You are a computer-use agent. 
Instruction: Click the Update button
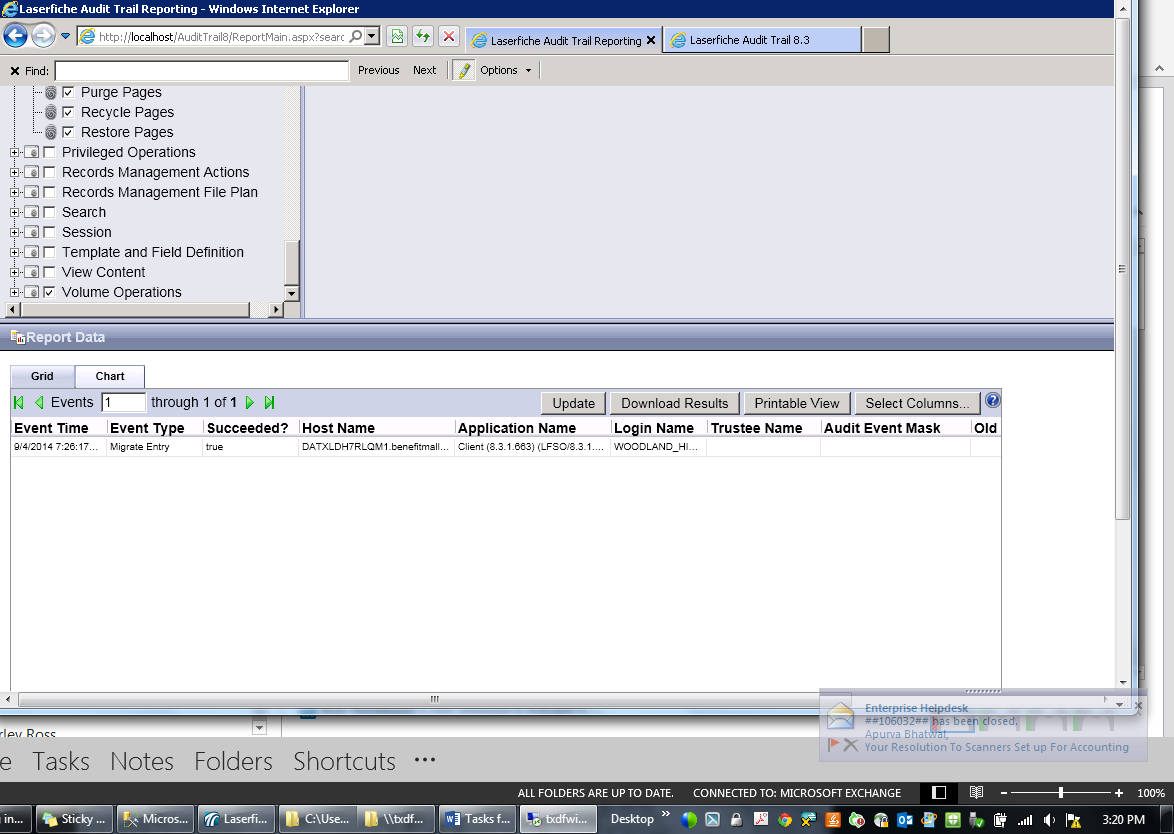click(x=574, y=404)
